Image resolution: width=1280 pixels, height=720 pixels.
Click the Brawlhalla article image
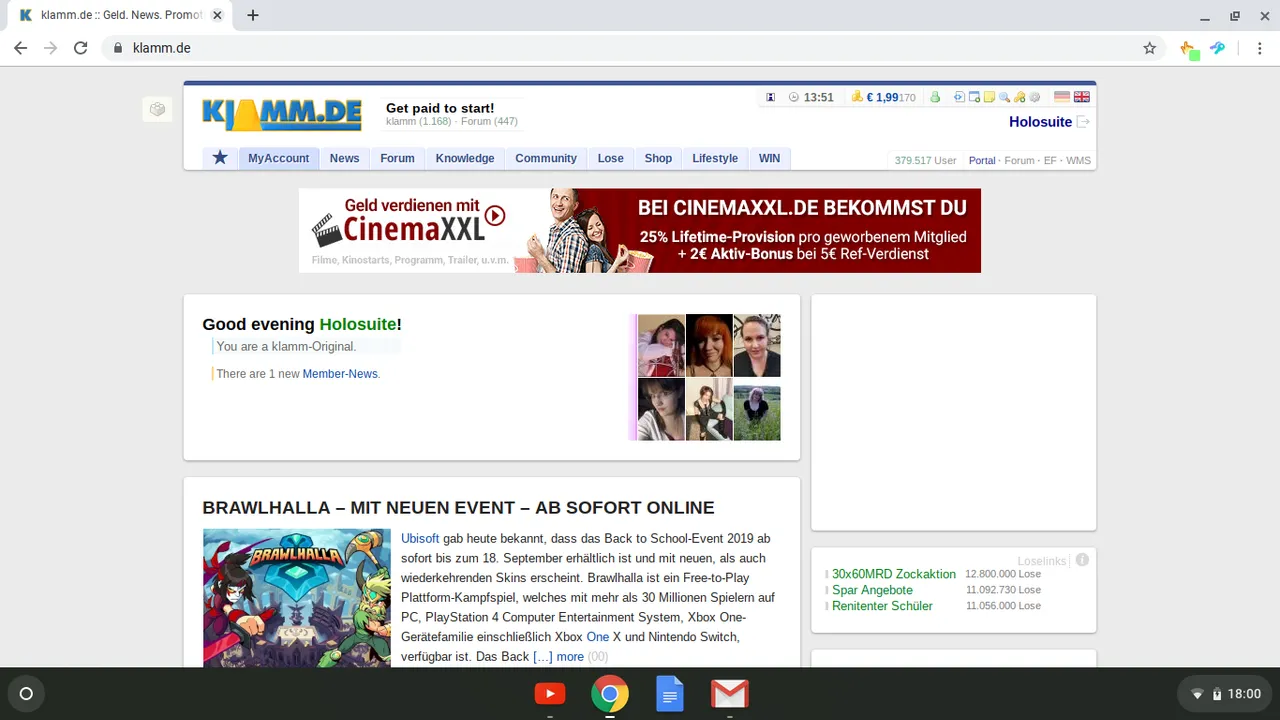click(297, 598)
